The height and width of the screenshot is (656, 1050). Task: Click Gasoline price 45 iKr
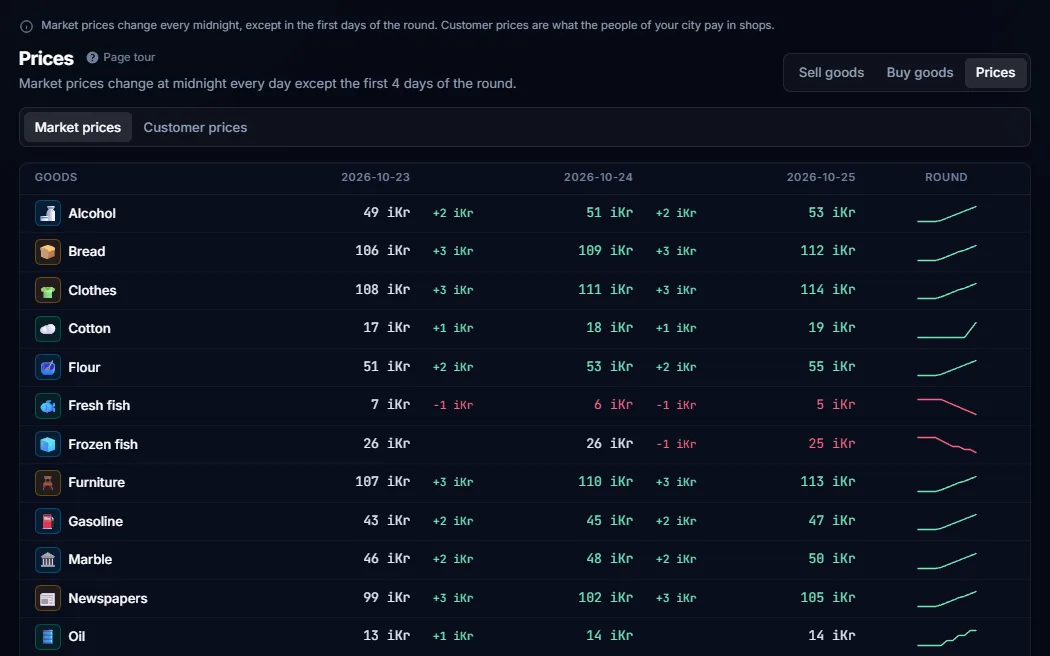pyautogui.click(x=609, y=520)
